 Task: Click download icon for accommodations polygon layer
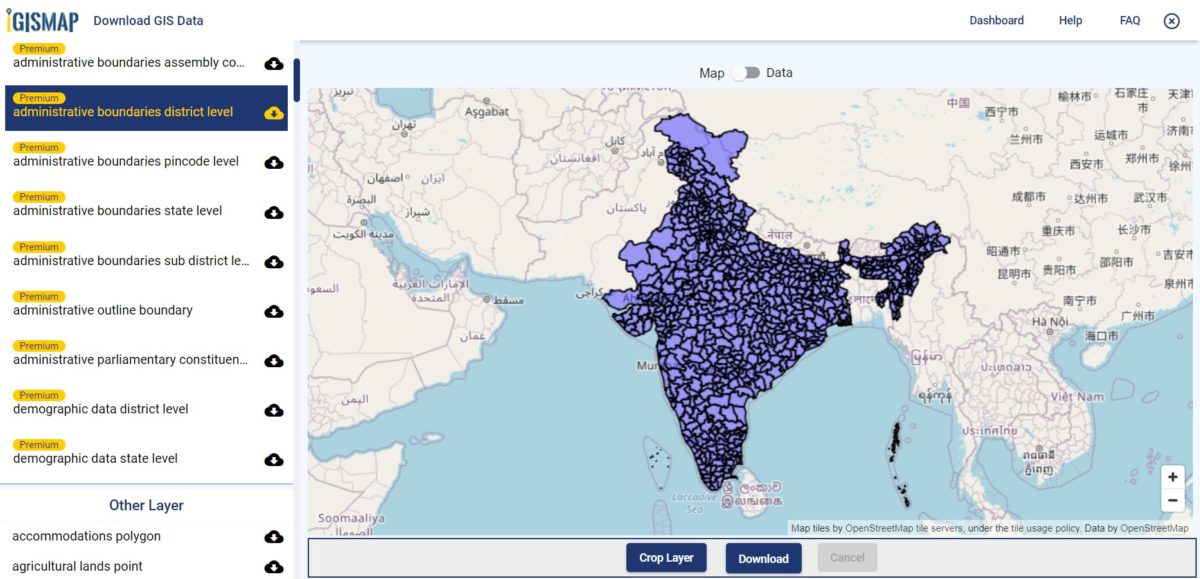click(x=274, y=536)
